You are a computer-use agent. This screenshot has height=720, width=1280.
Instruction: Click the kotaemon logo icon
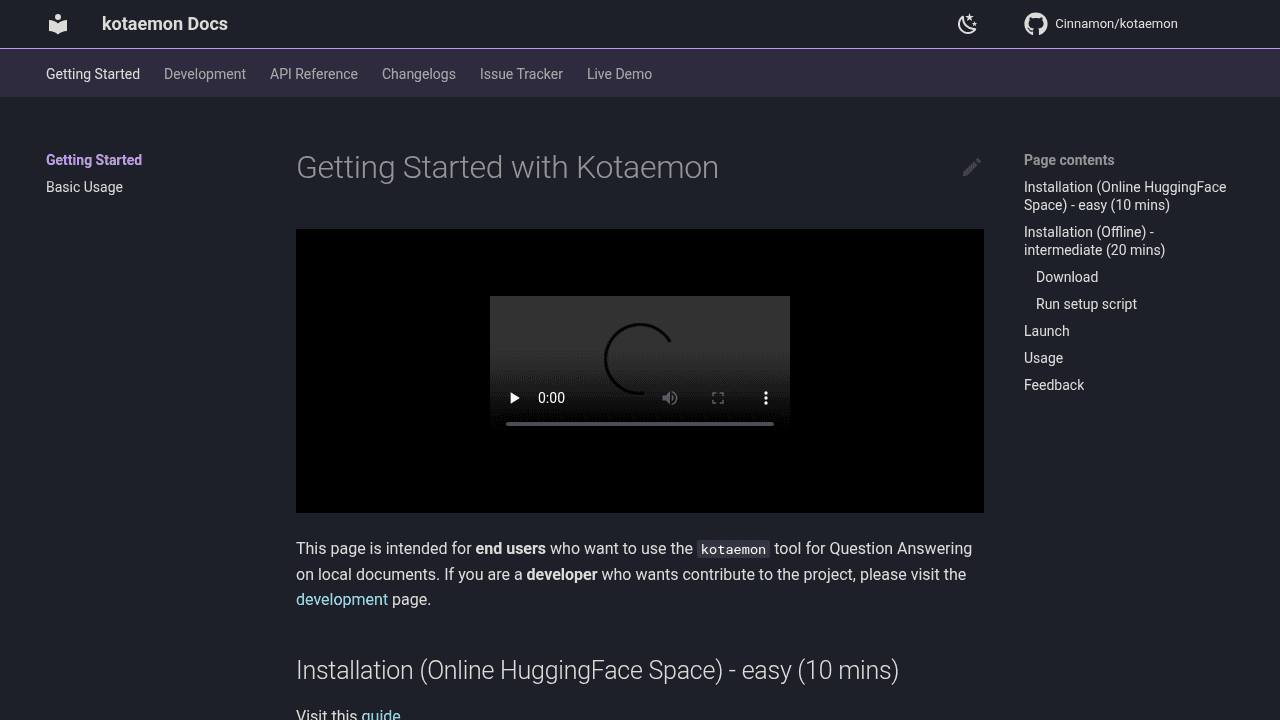coord(57,24)
